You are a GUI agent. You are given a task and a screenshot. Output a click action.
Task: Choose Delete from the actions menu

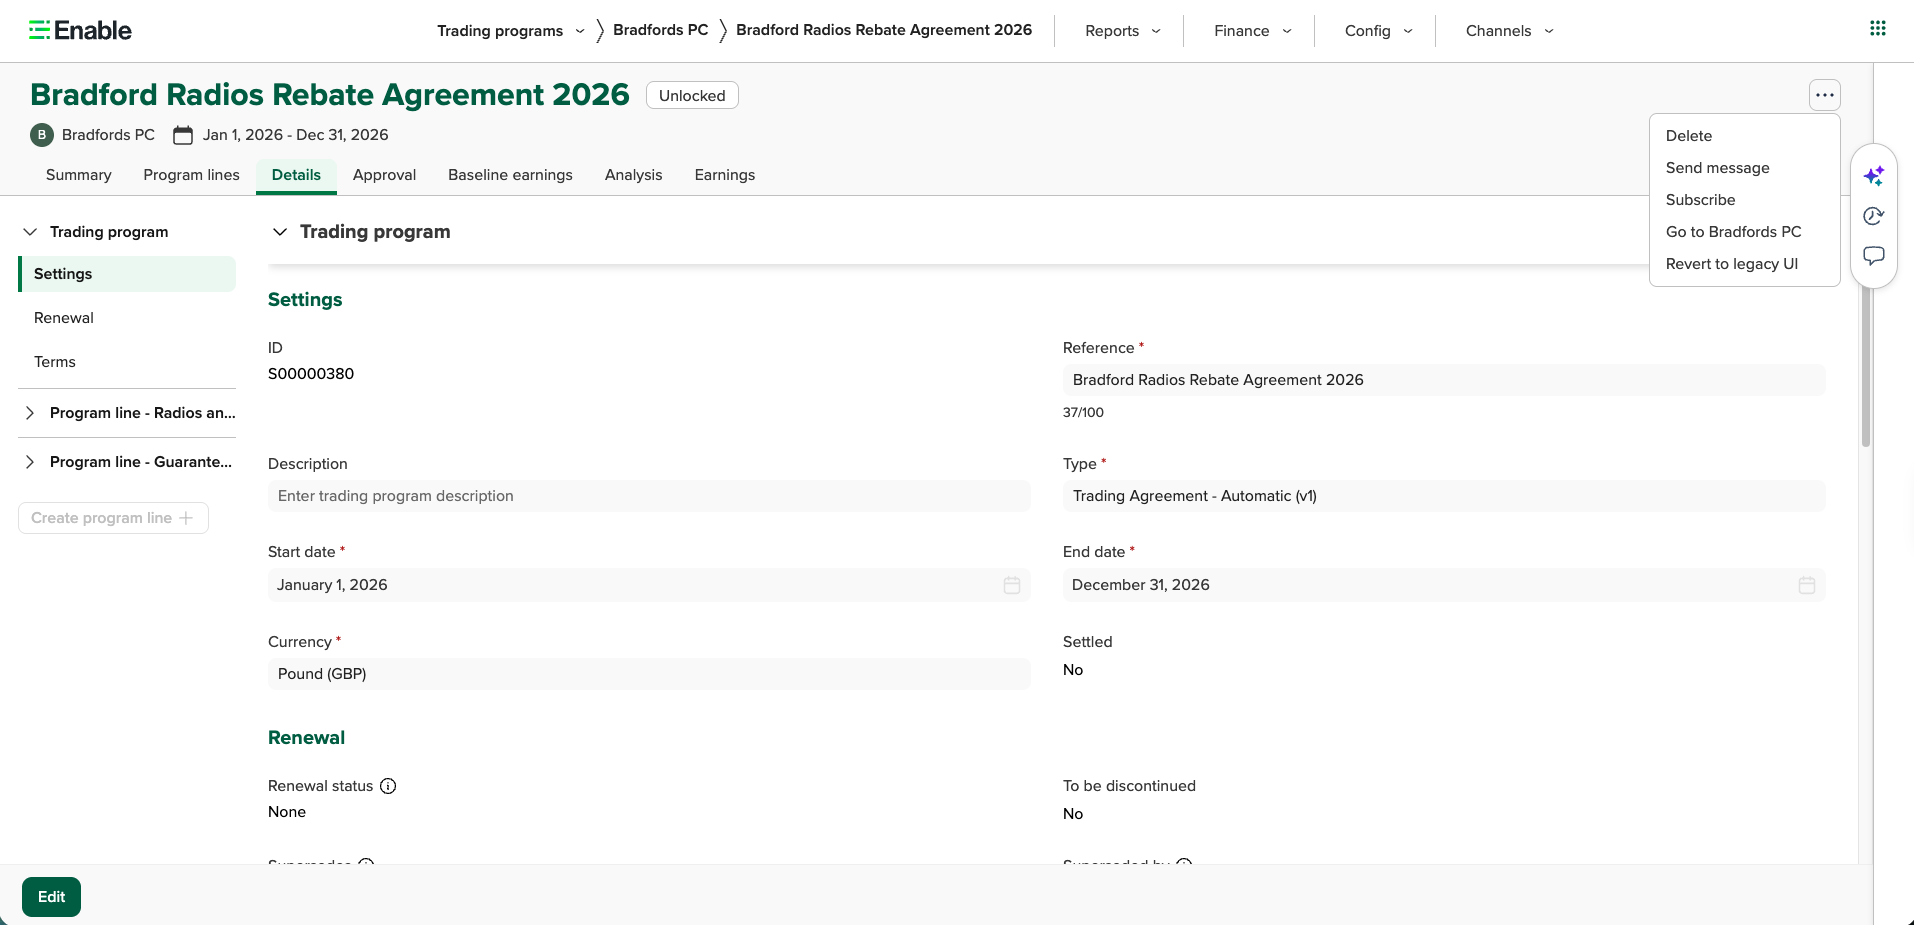(x=1744, y=136)
